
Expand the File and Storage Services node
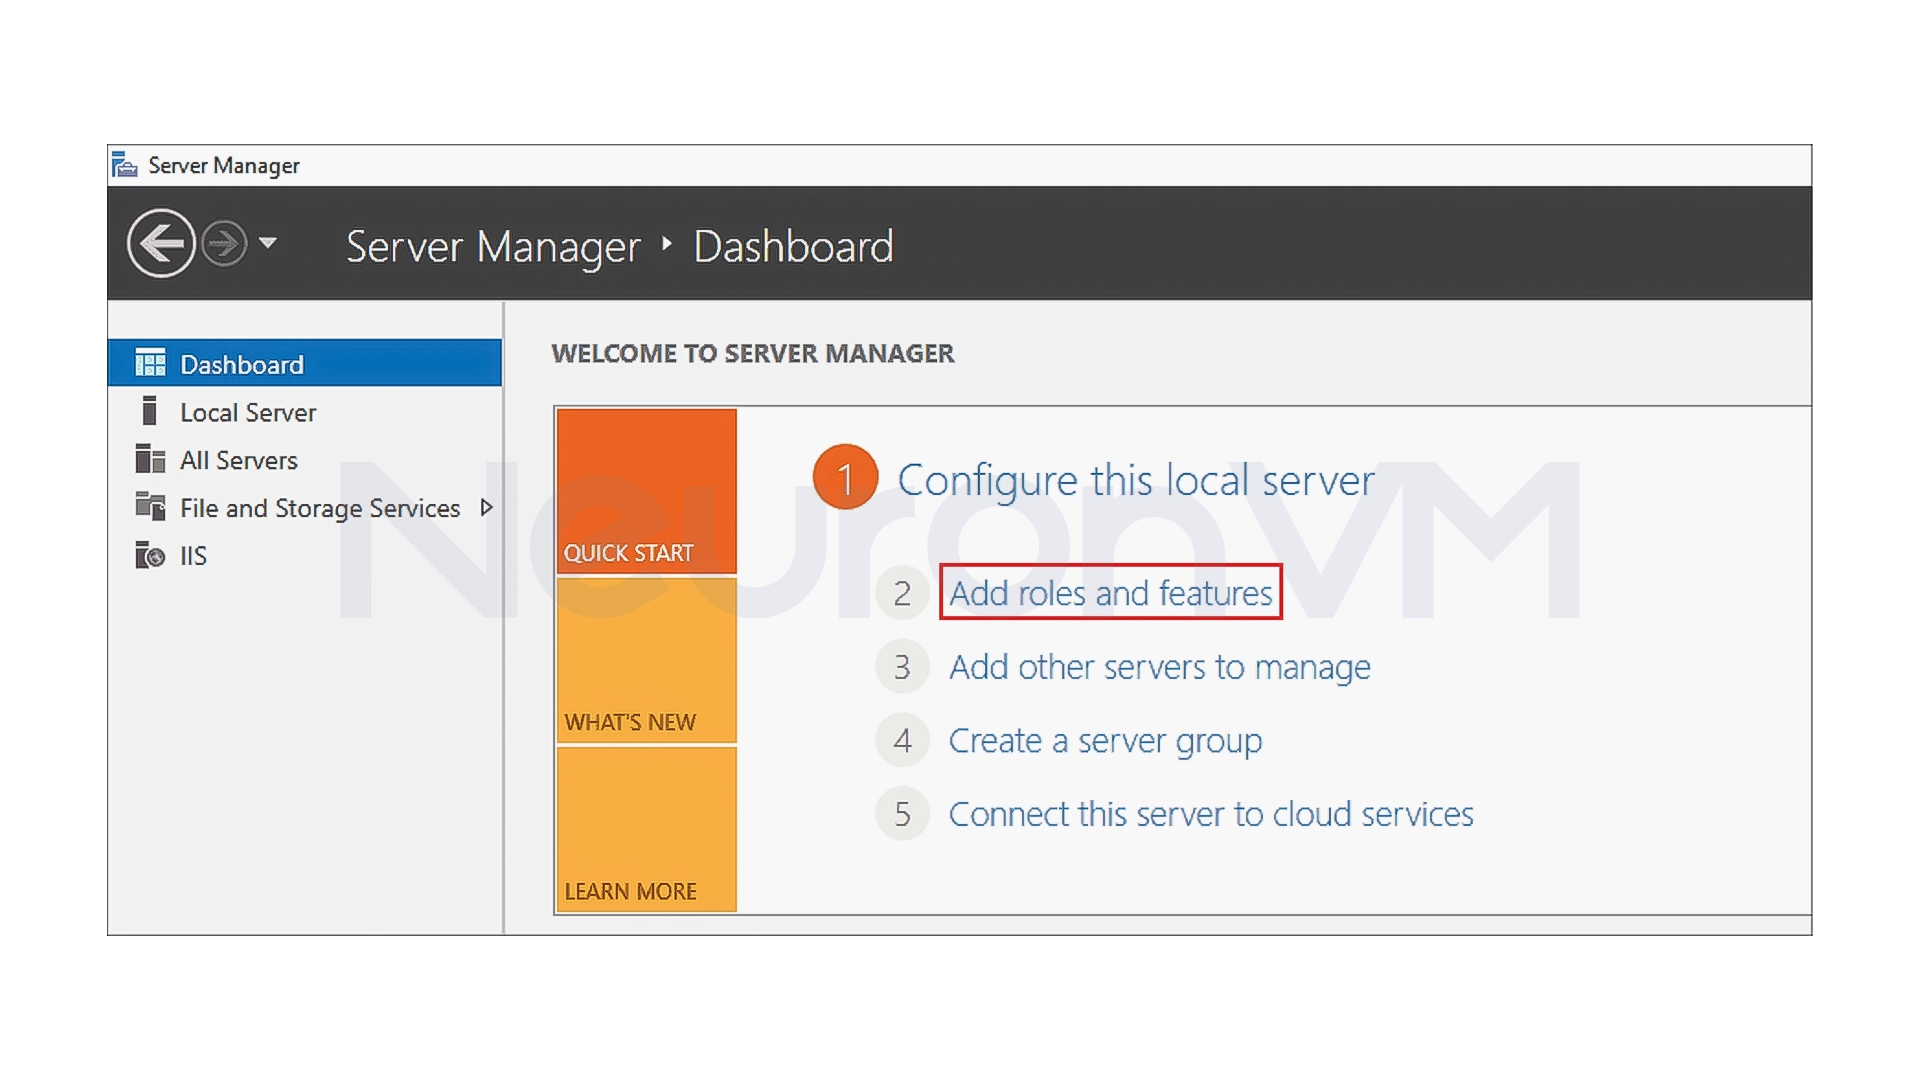click(487, 507)
